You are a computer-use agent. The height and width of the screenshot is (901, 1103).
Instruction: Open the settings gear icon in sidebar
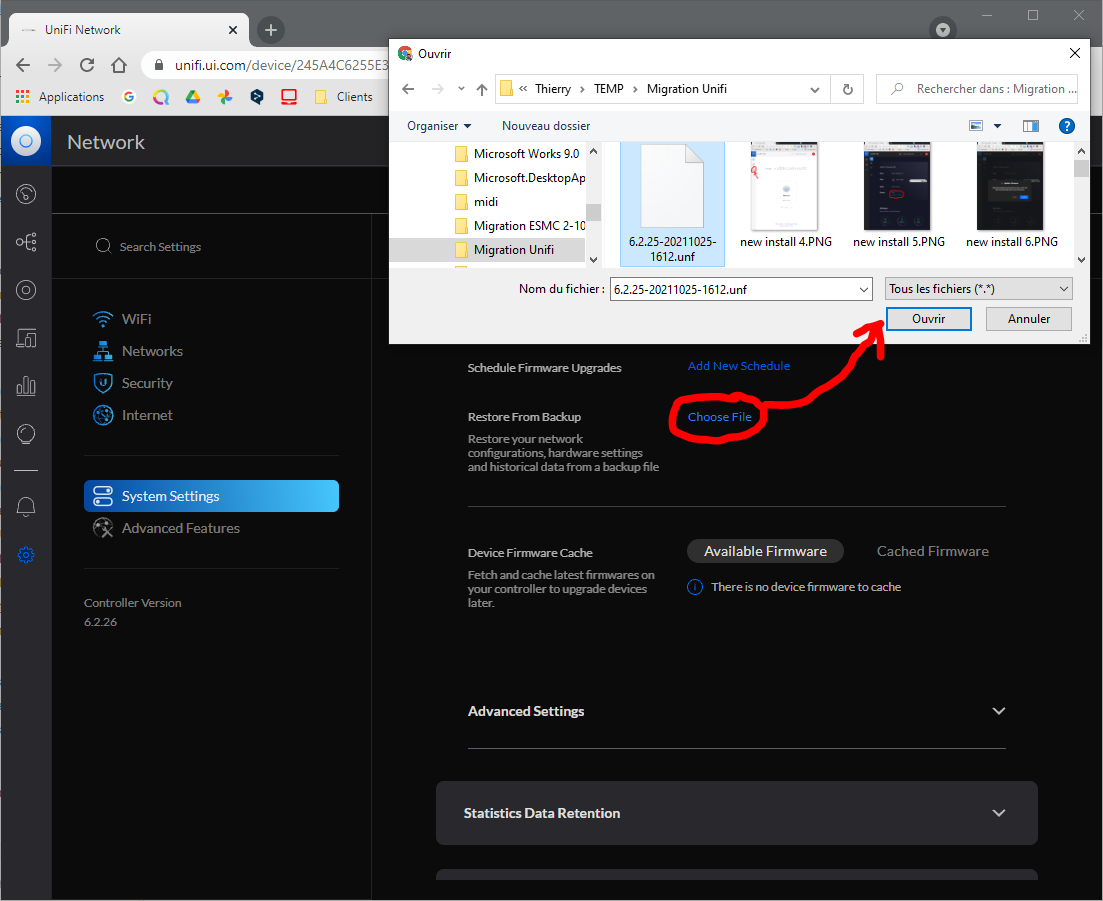point(27,555)
